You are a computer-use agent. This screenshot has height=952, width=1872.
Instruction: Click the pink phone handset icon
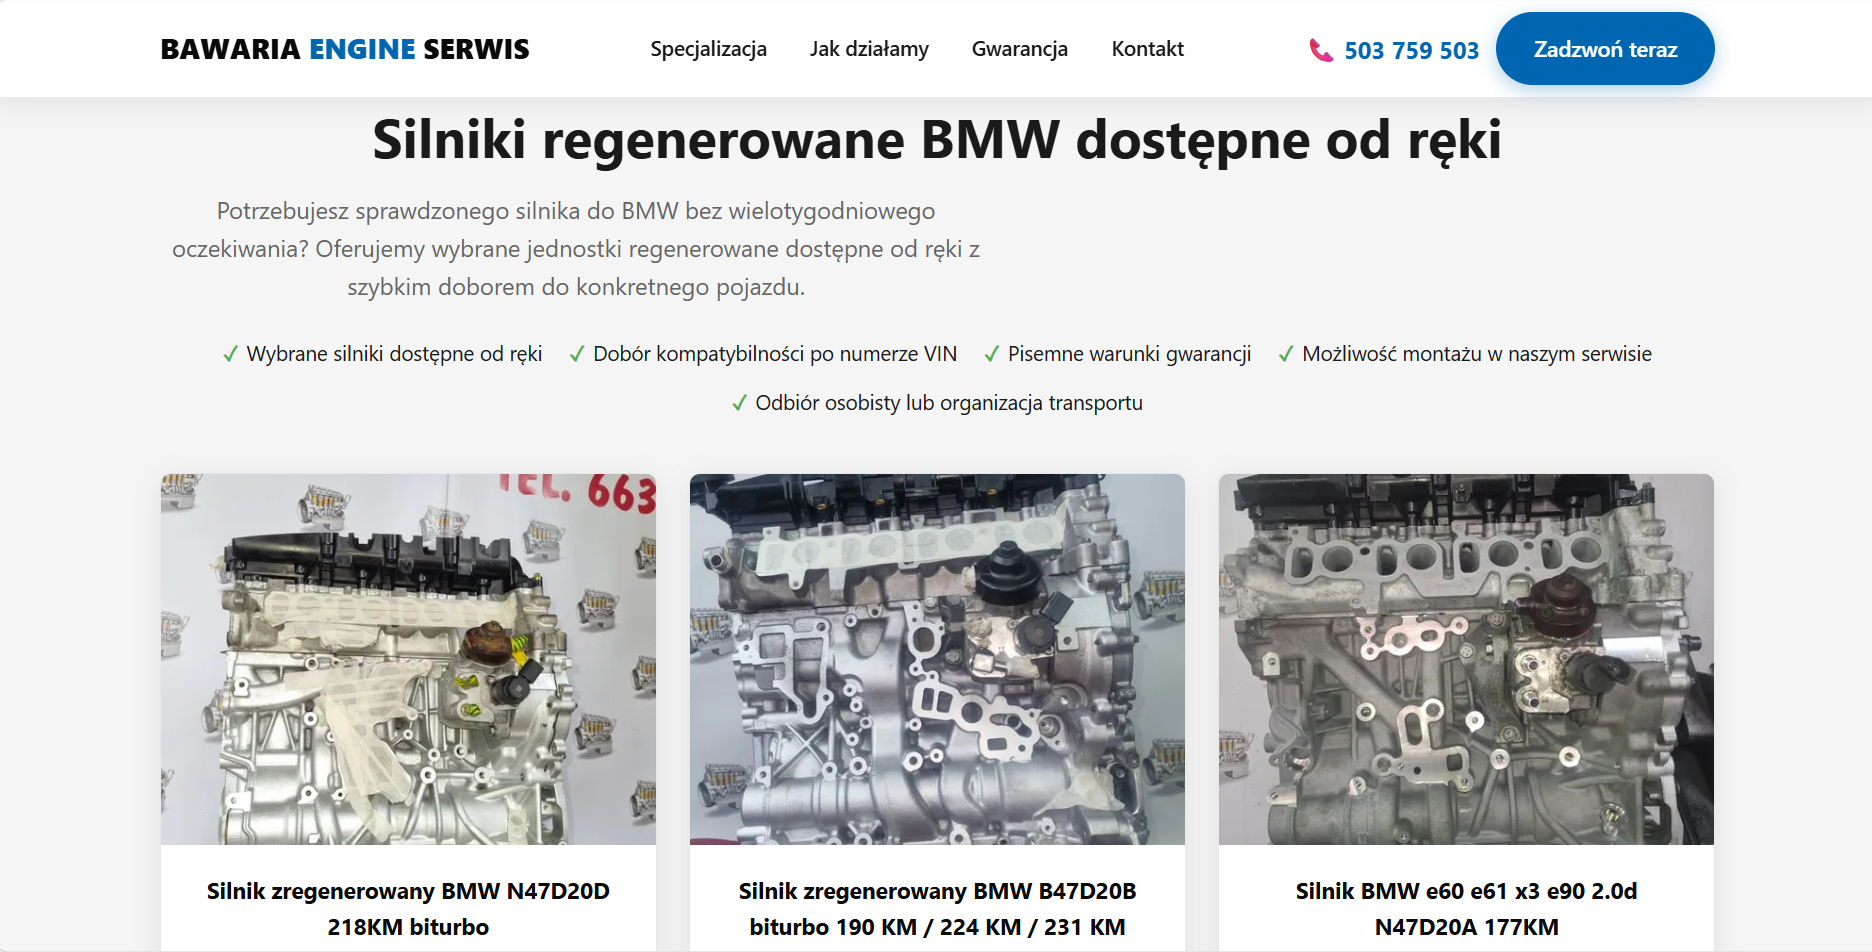coord(1321,50)
